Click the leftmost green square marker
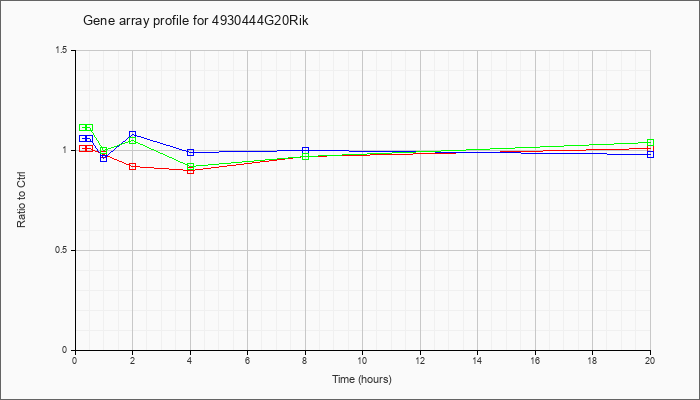Screen dimensions: 700x400 coord(83,128)
